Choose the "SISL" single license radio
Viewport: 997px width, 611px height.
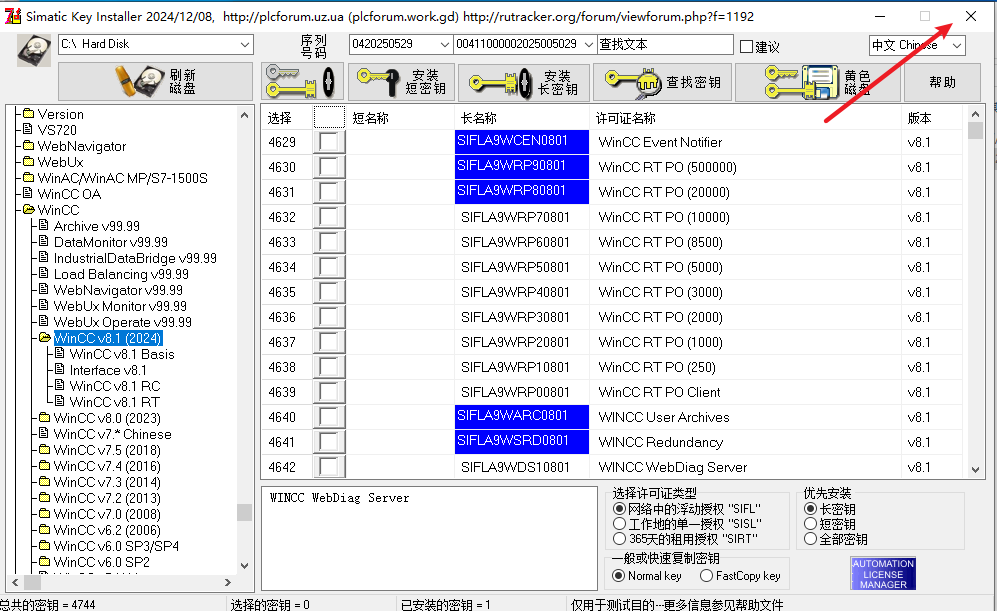click(x=620, y=524)
